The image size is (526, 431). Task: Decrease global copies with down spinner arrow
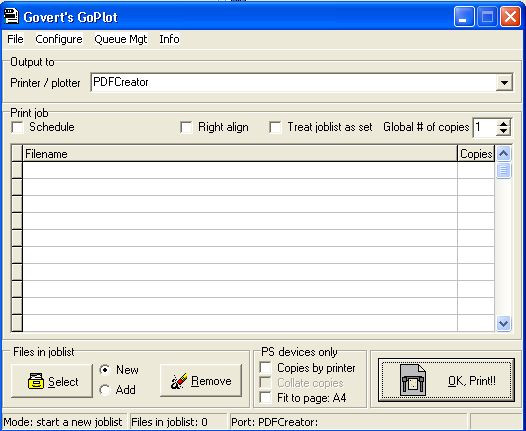504,132
